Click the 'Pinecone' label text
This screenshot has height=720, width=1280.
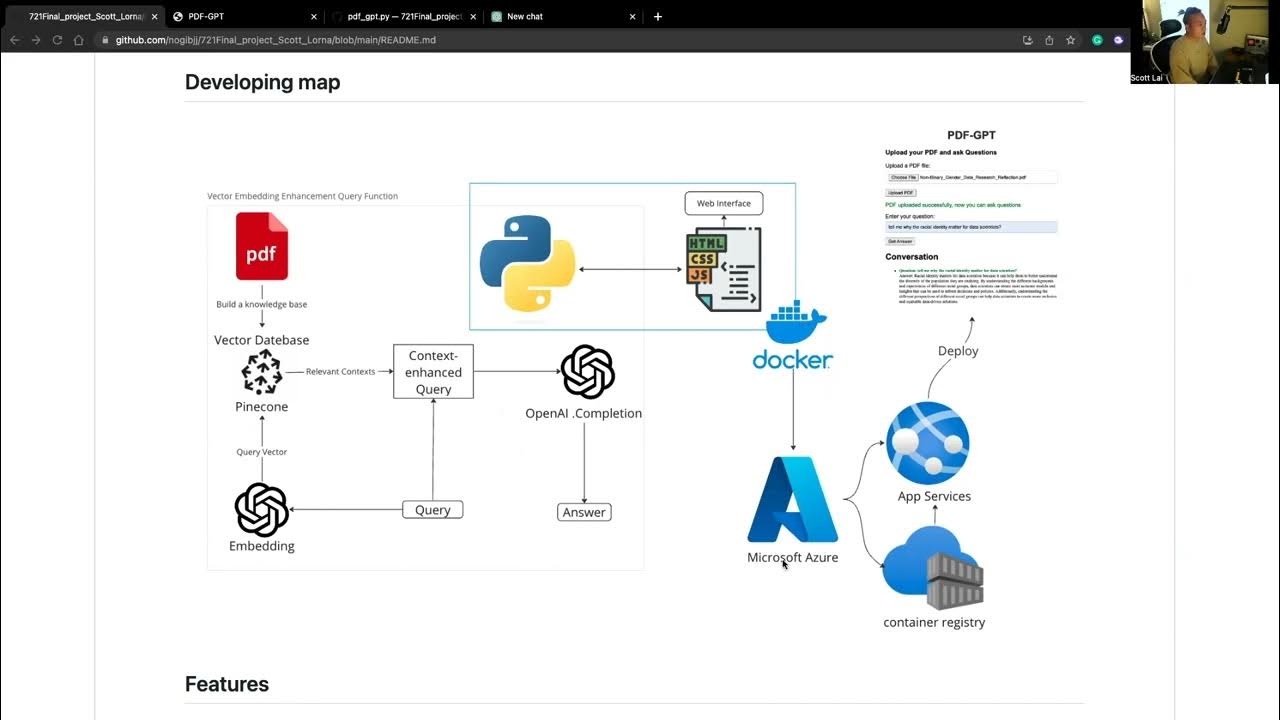[x=262, y=407]
